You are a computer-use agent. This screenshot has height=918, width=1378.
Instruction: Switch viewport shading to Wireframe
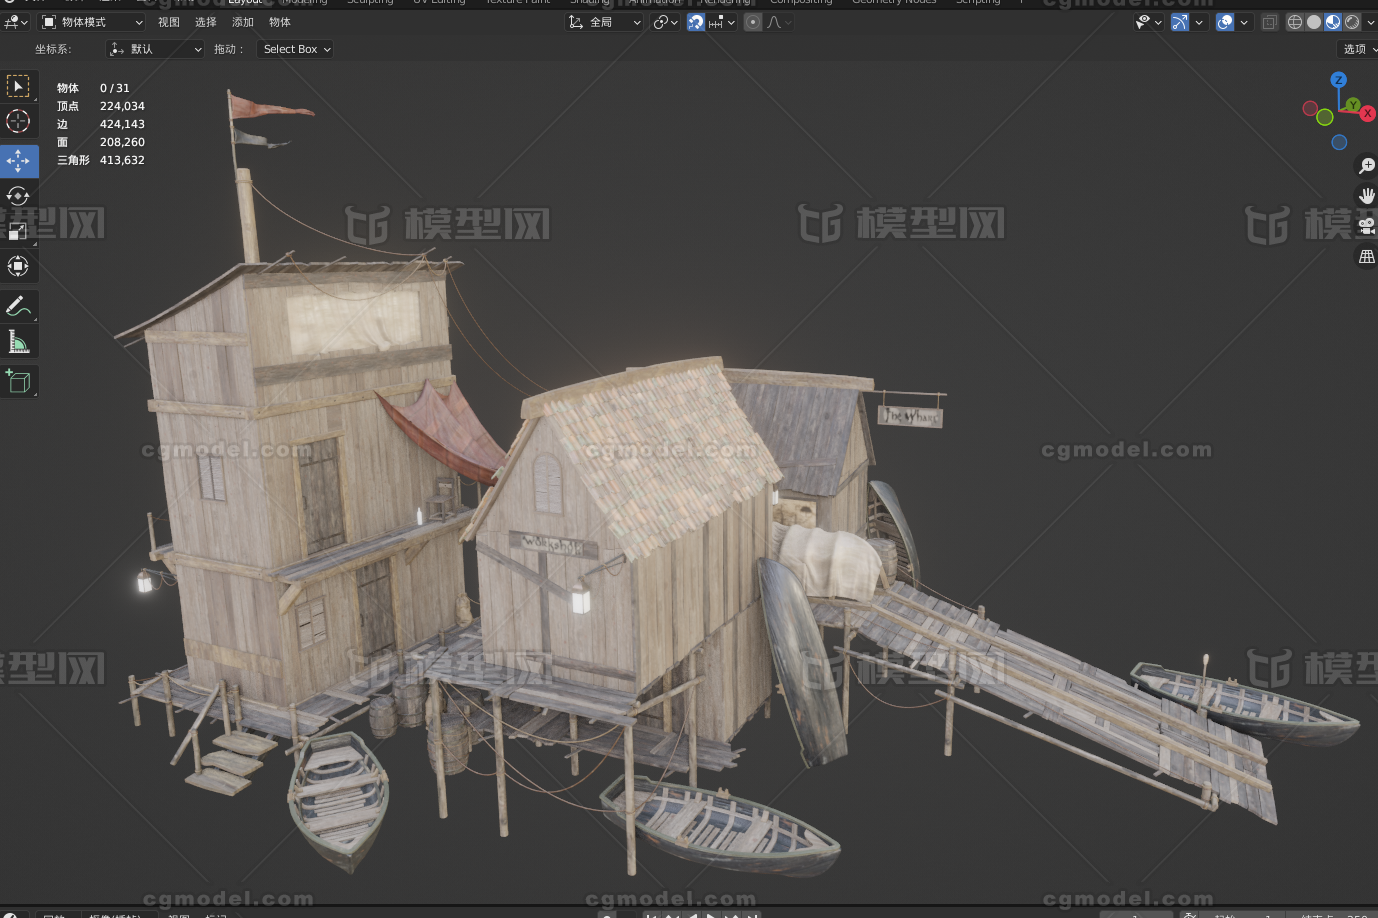[1295, 22]
